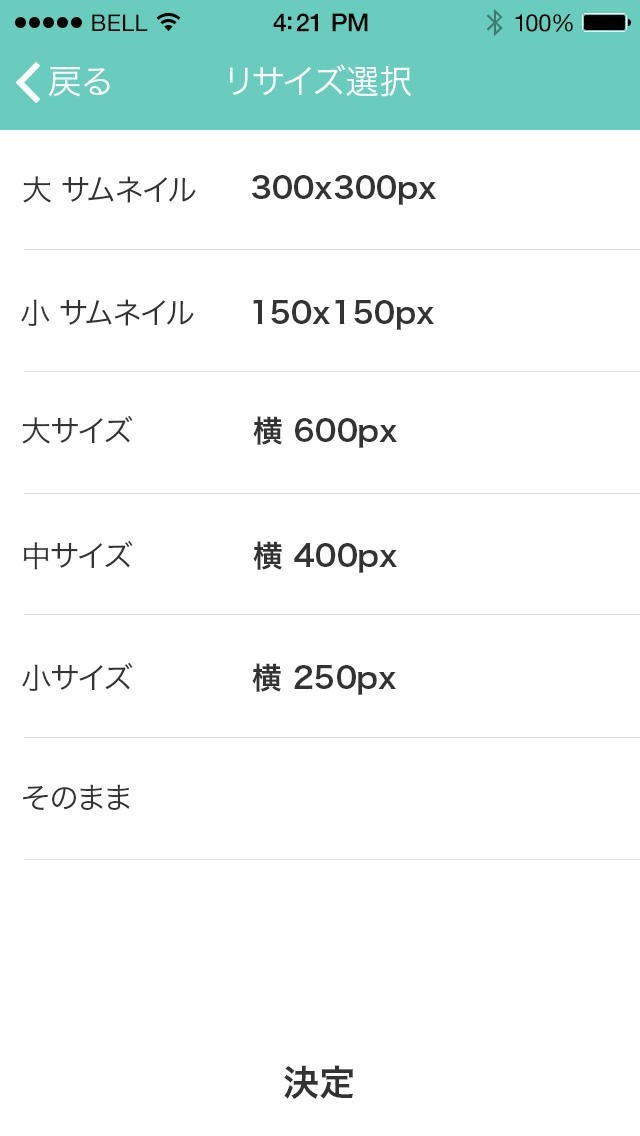Tap the 戻る back label
This screenshot has height=1136, width=640.
pyautogui.click(x=80, y=82)
